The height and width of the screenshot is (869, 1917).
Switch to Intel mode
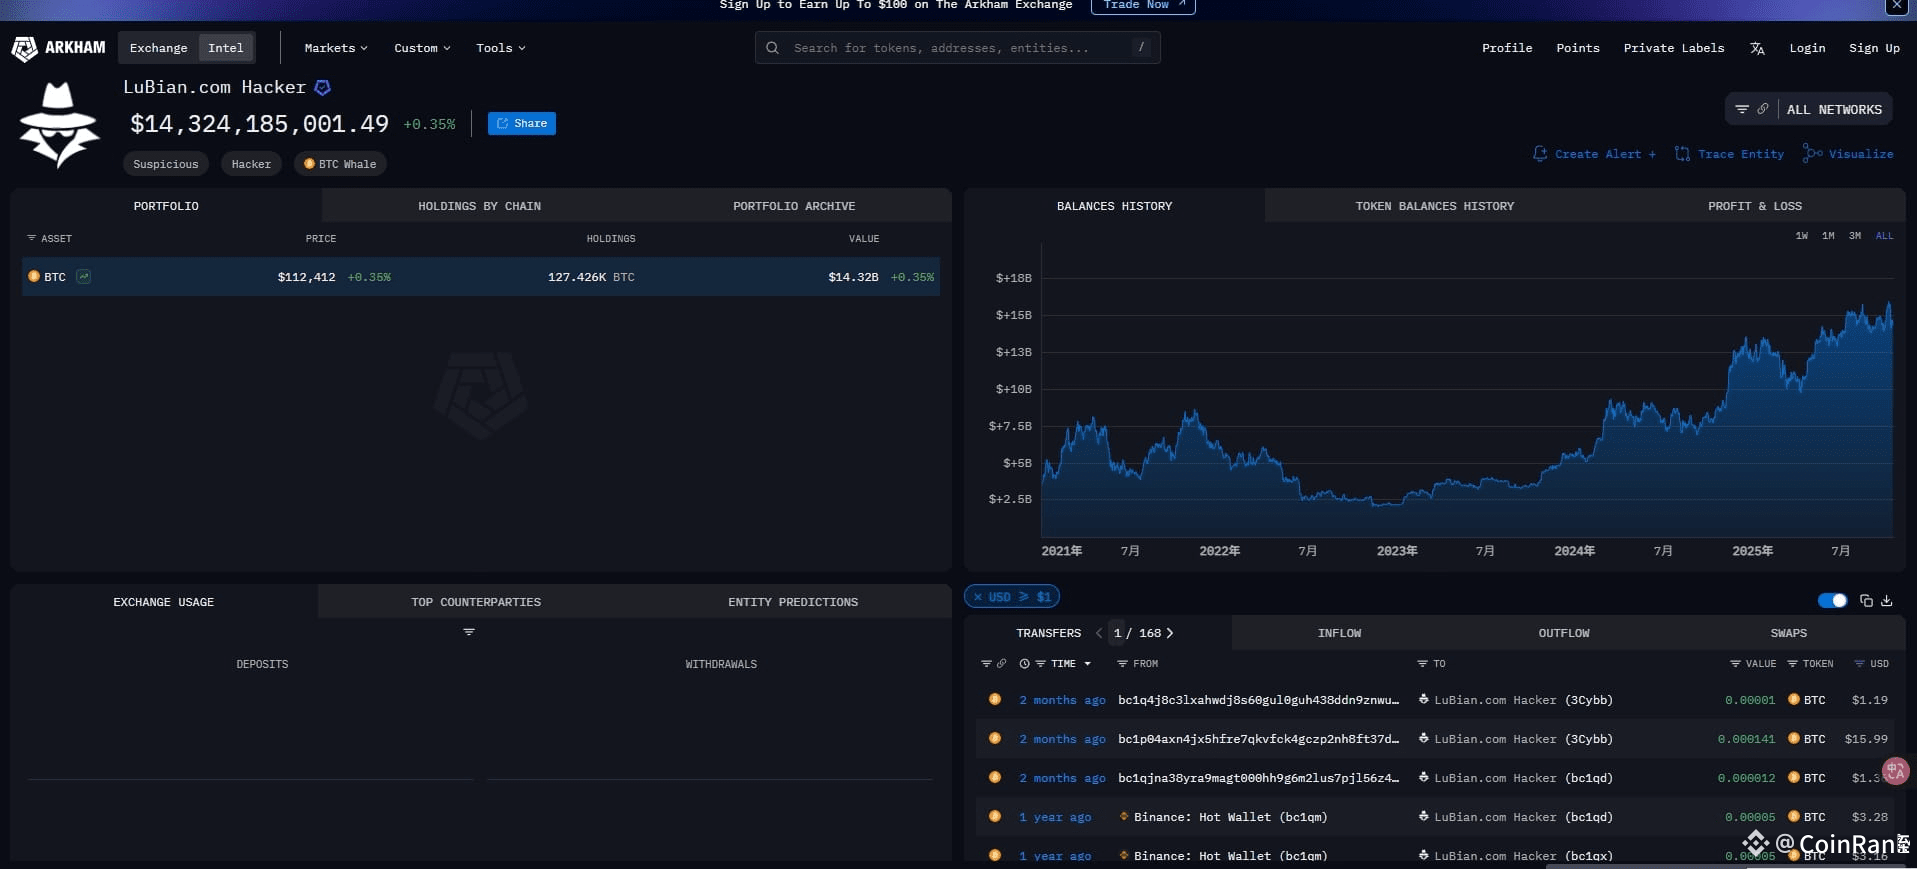[x=225, y=48]
